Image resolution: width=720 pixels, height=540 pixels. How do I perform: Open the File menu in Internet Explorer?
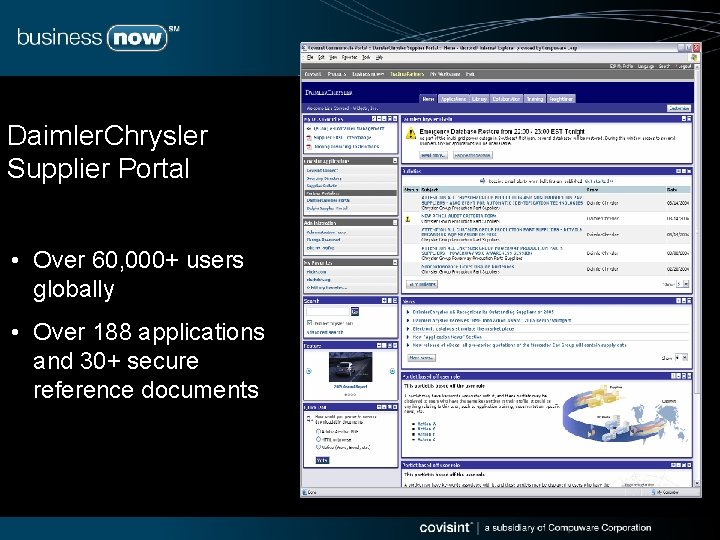[310, 57]
